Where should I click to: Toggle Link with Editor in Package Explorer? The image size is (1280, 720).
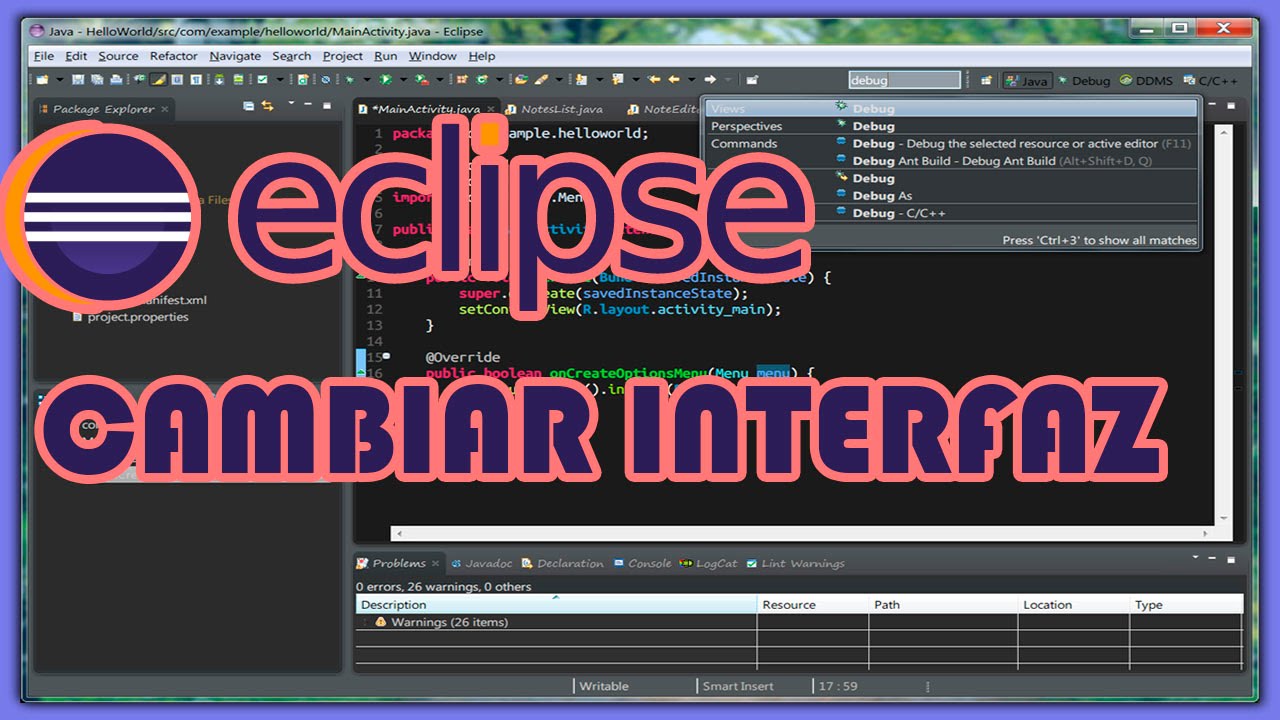click(267, 105)
